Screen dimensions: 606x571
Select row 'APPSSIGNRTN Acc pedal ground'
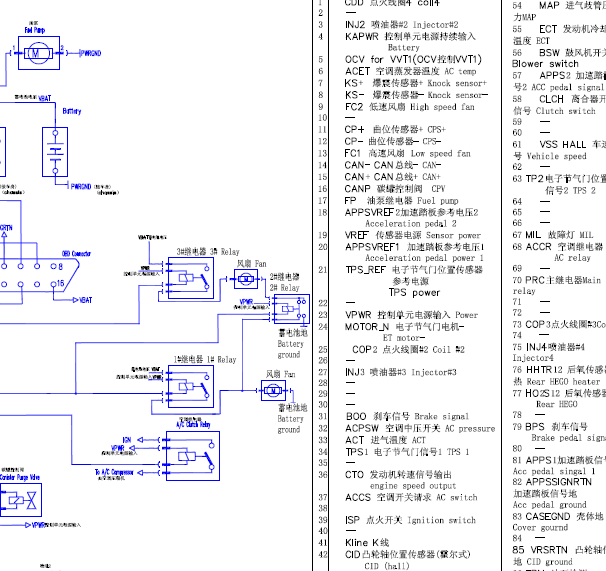pos(552,493)
